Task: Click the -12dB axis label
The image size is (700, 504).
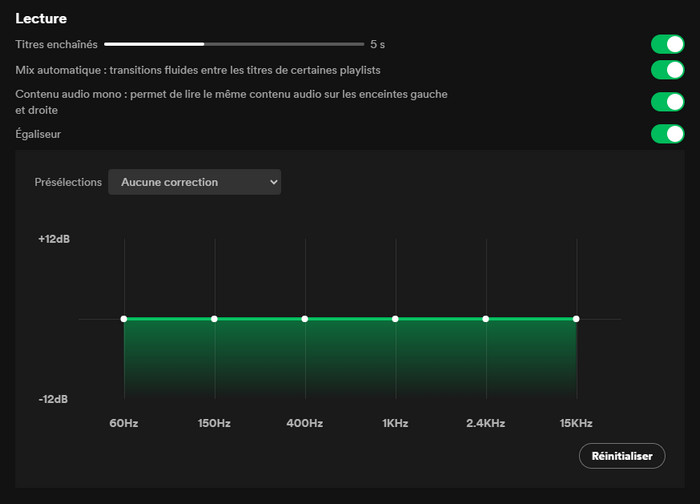Action: [x=53, y=399]
